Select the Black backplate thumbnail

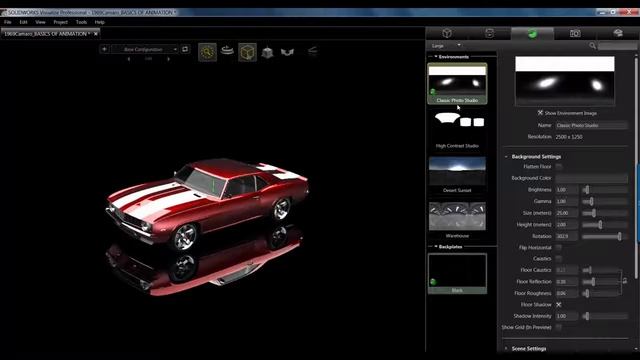tap(457, 273)
